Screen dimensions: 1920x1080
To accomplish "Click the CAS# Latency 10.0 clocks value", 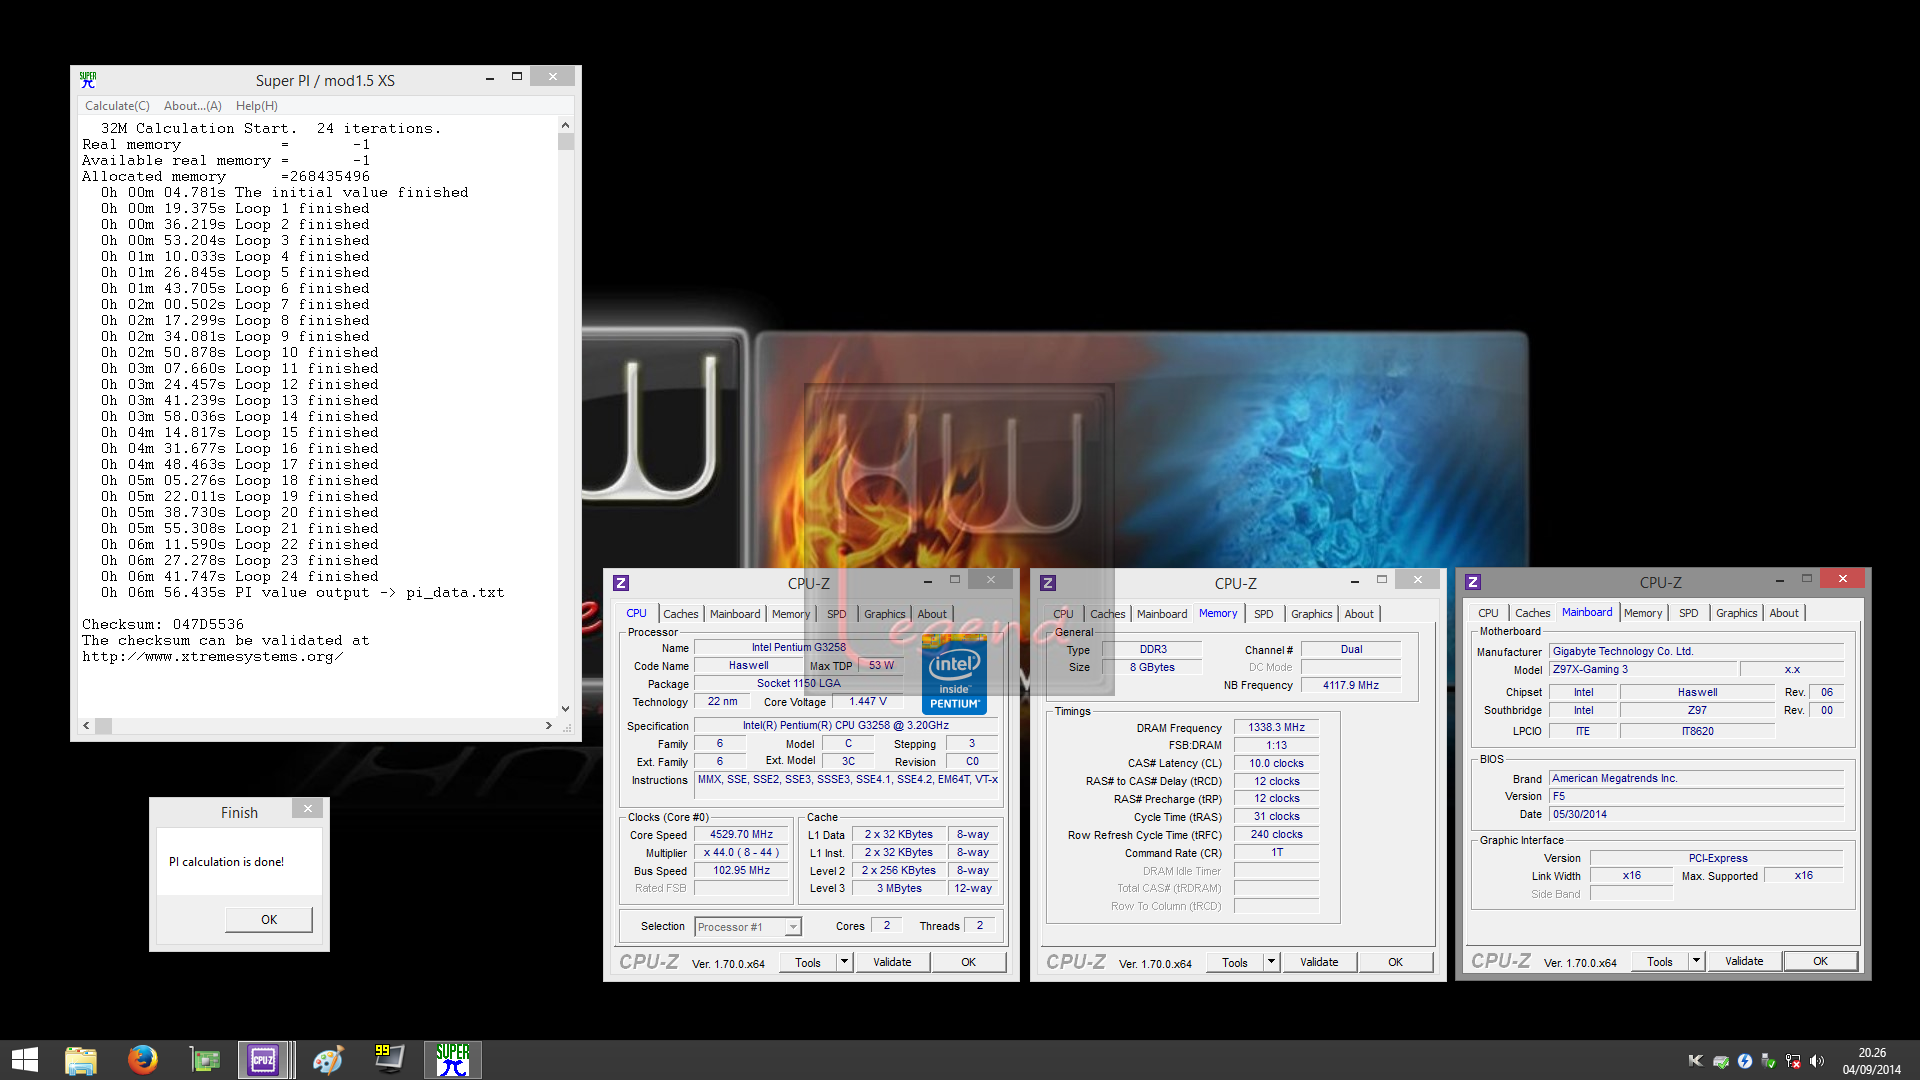I will [1276, 764].
